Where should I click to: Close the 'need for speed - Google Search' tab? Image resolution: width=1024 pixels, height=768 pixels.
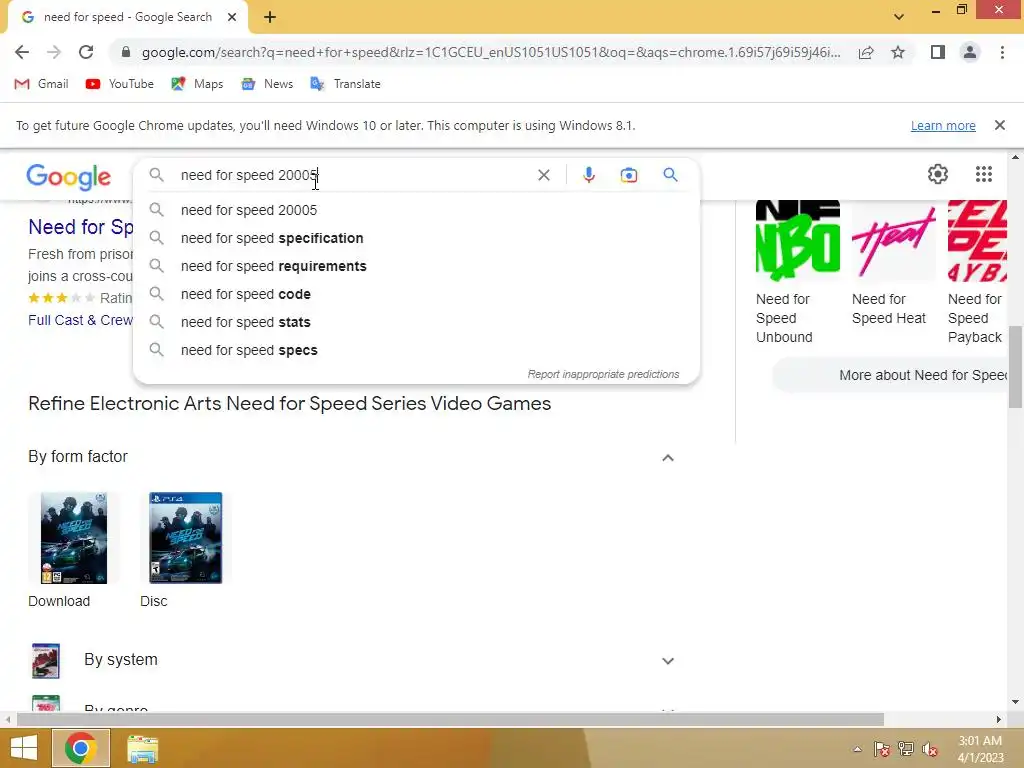click(232, 17)
